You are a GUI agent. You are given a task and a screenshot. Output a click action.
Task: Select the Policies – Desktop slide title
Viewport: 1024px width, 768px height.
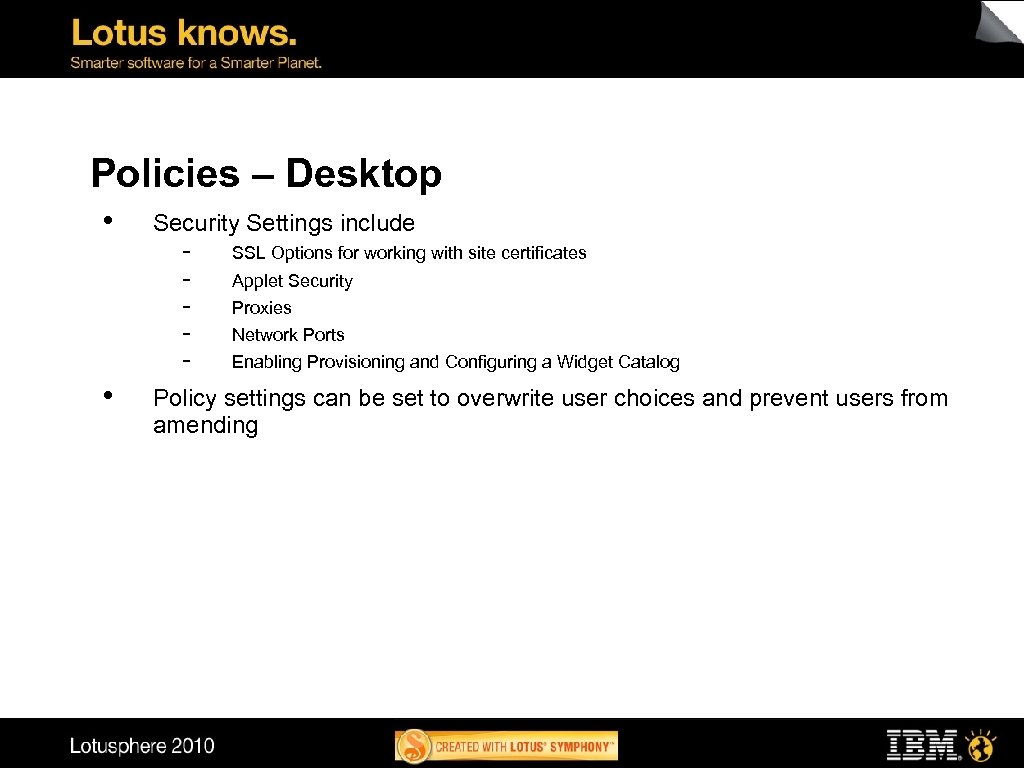point(265,174)
